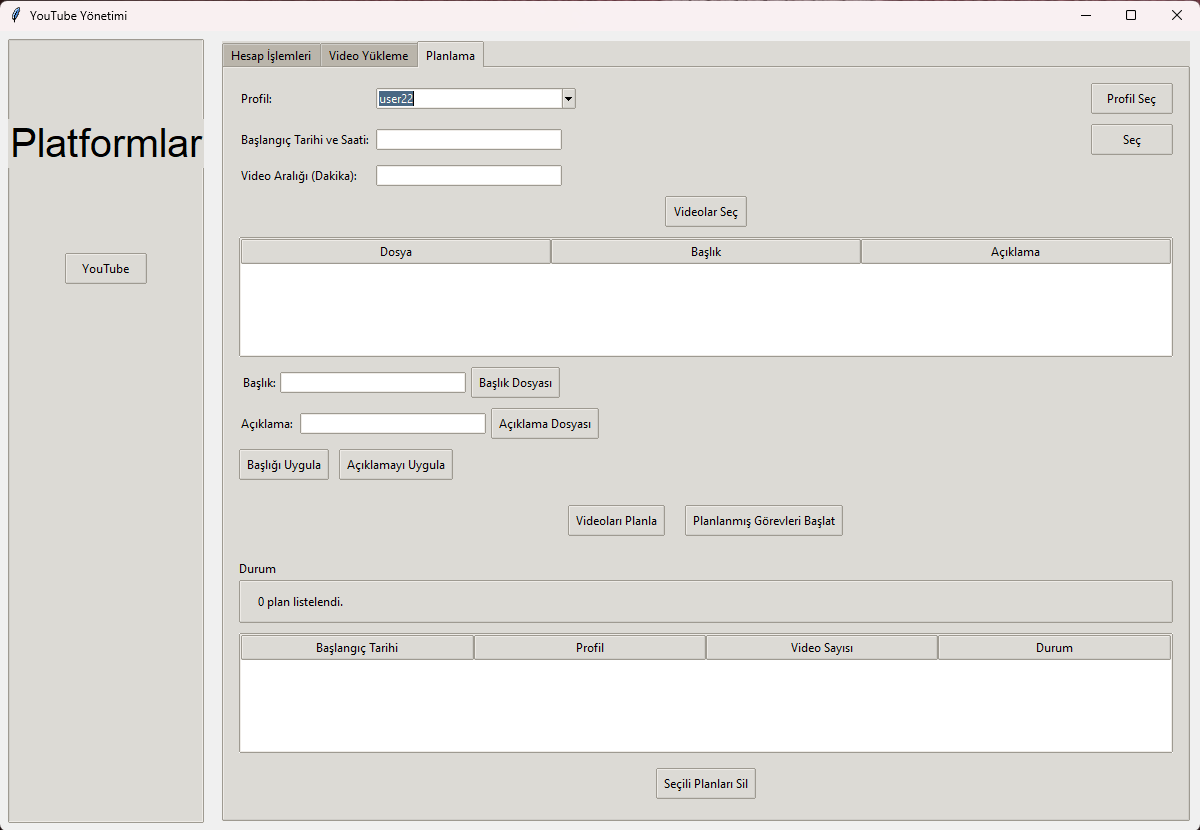The height and width of the screenshot is (830, 1200).
Task: Switch to the Hesap İşlemleri tab
Action: point(271,56)
